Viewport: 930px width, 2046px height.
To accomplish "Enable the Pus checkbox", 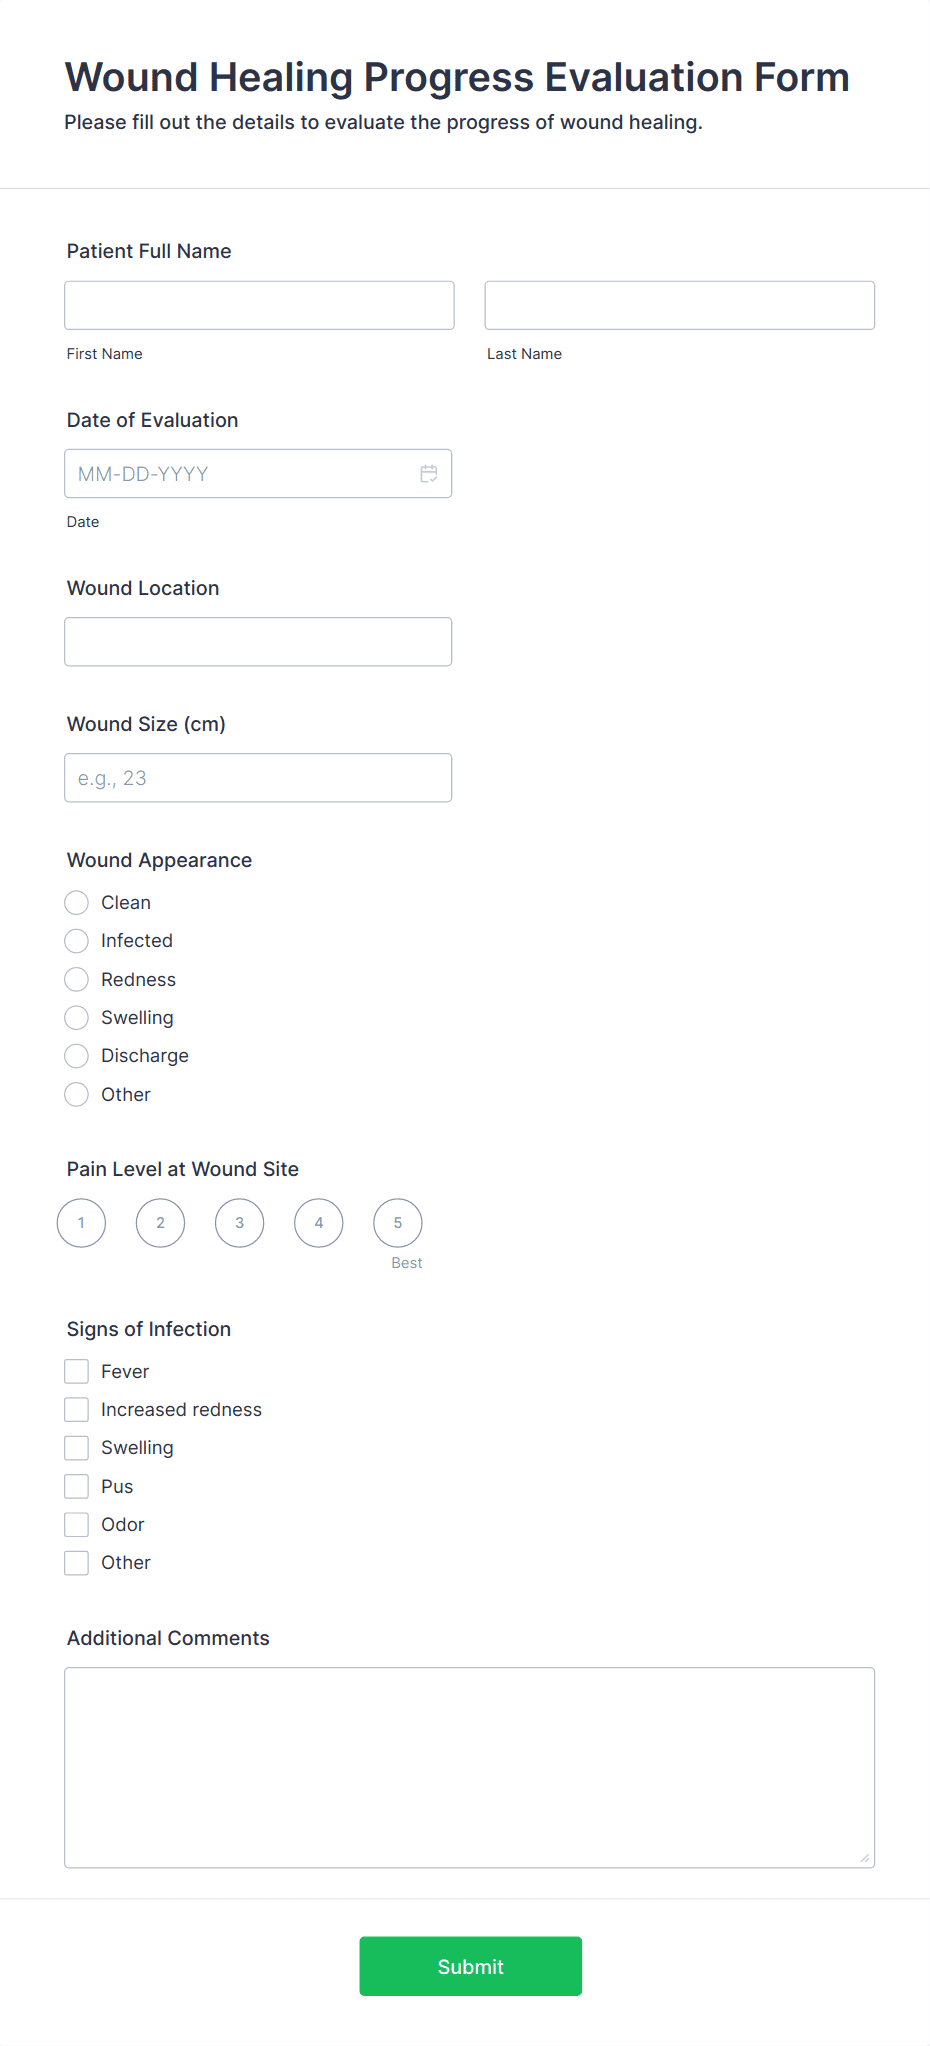I will pos(77,1487).
